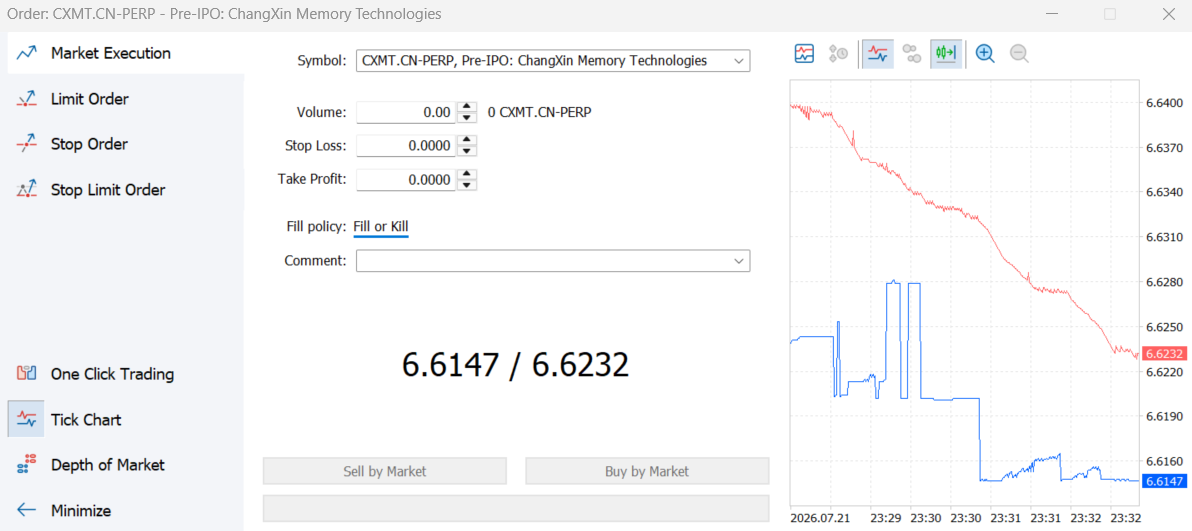1192x531 pixels.
Task: Click the 6.6370 price axis label
Action: 1164,148
